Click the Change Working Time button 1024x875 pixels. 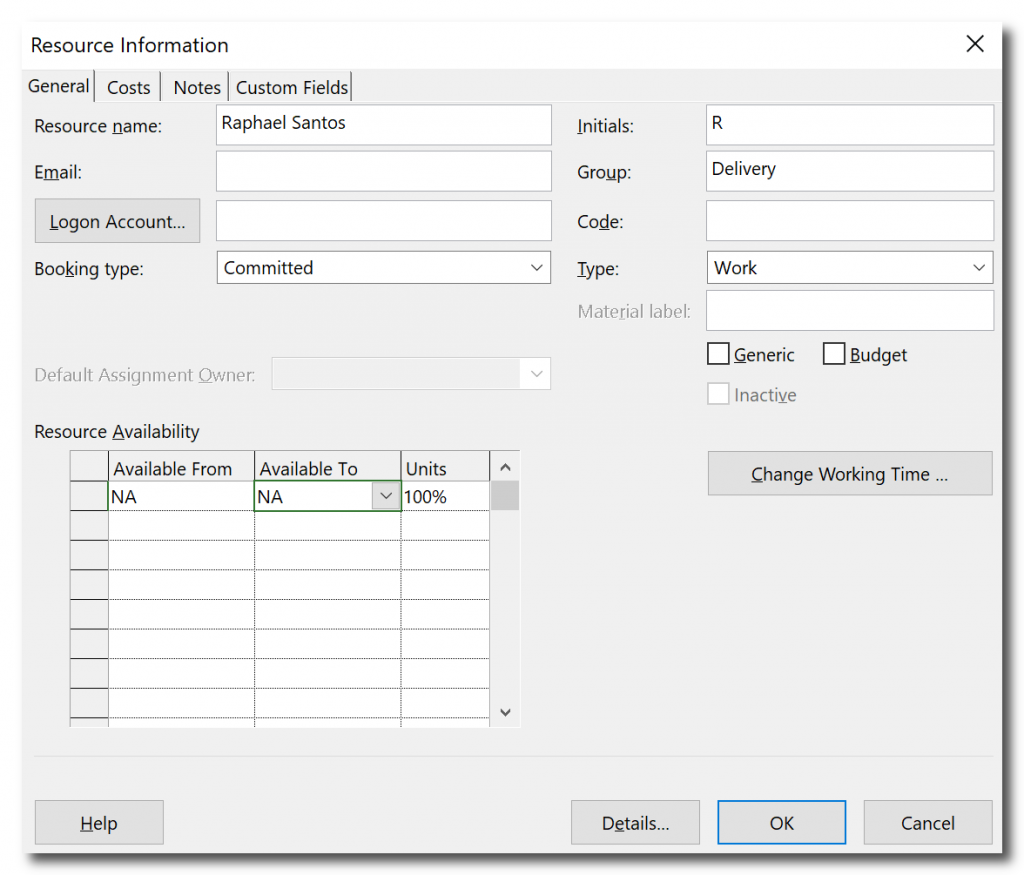[x=850, y=473]
